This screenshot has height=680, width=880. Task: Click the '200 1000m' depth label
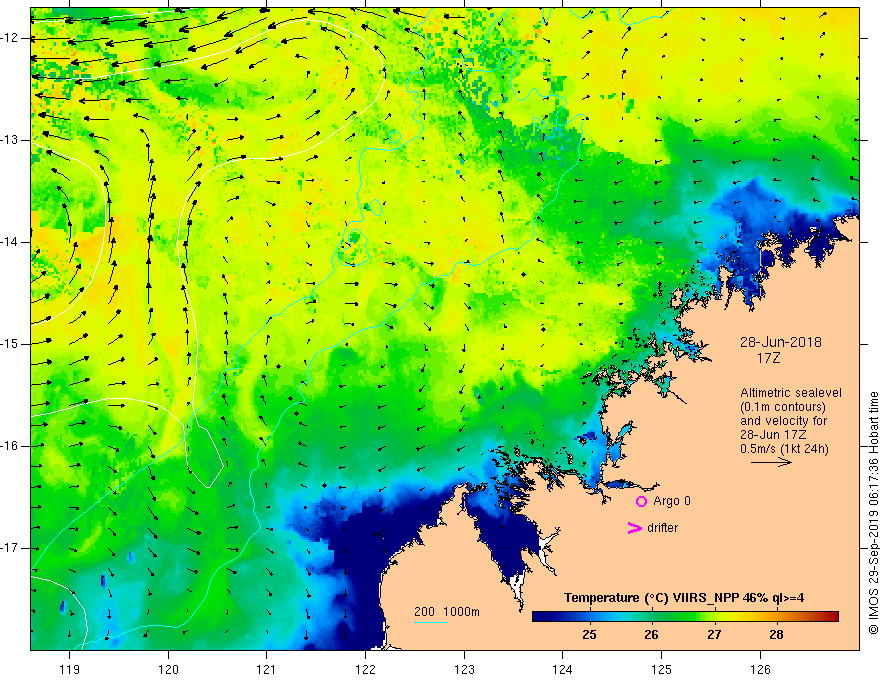pyautogui.click(x=447, y=612)
